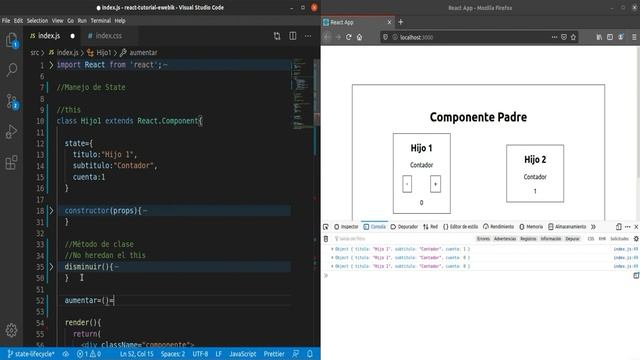Toggle the Depurar console filter

(x=572, y=239)
